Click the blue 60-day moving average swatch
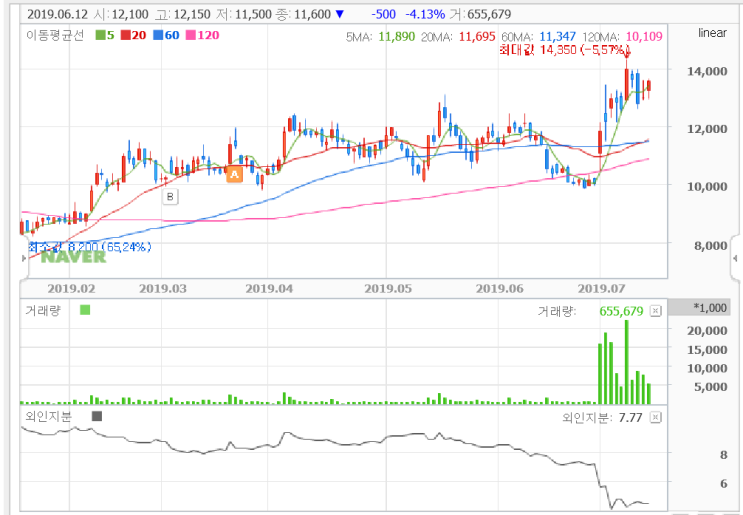743x515 pixels. pyautogui.click(x=158, y=35)
